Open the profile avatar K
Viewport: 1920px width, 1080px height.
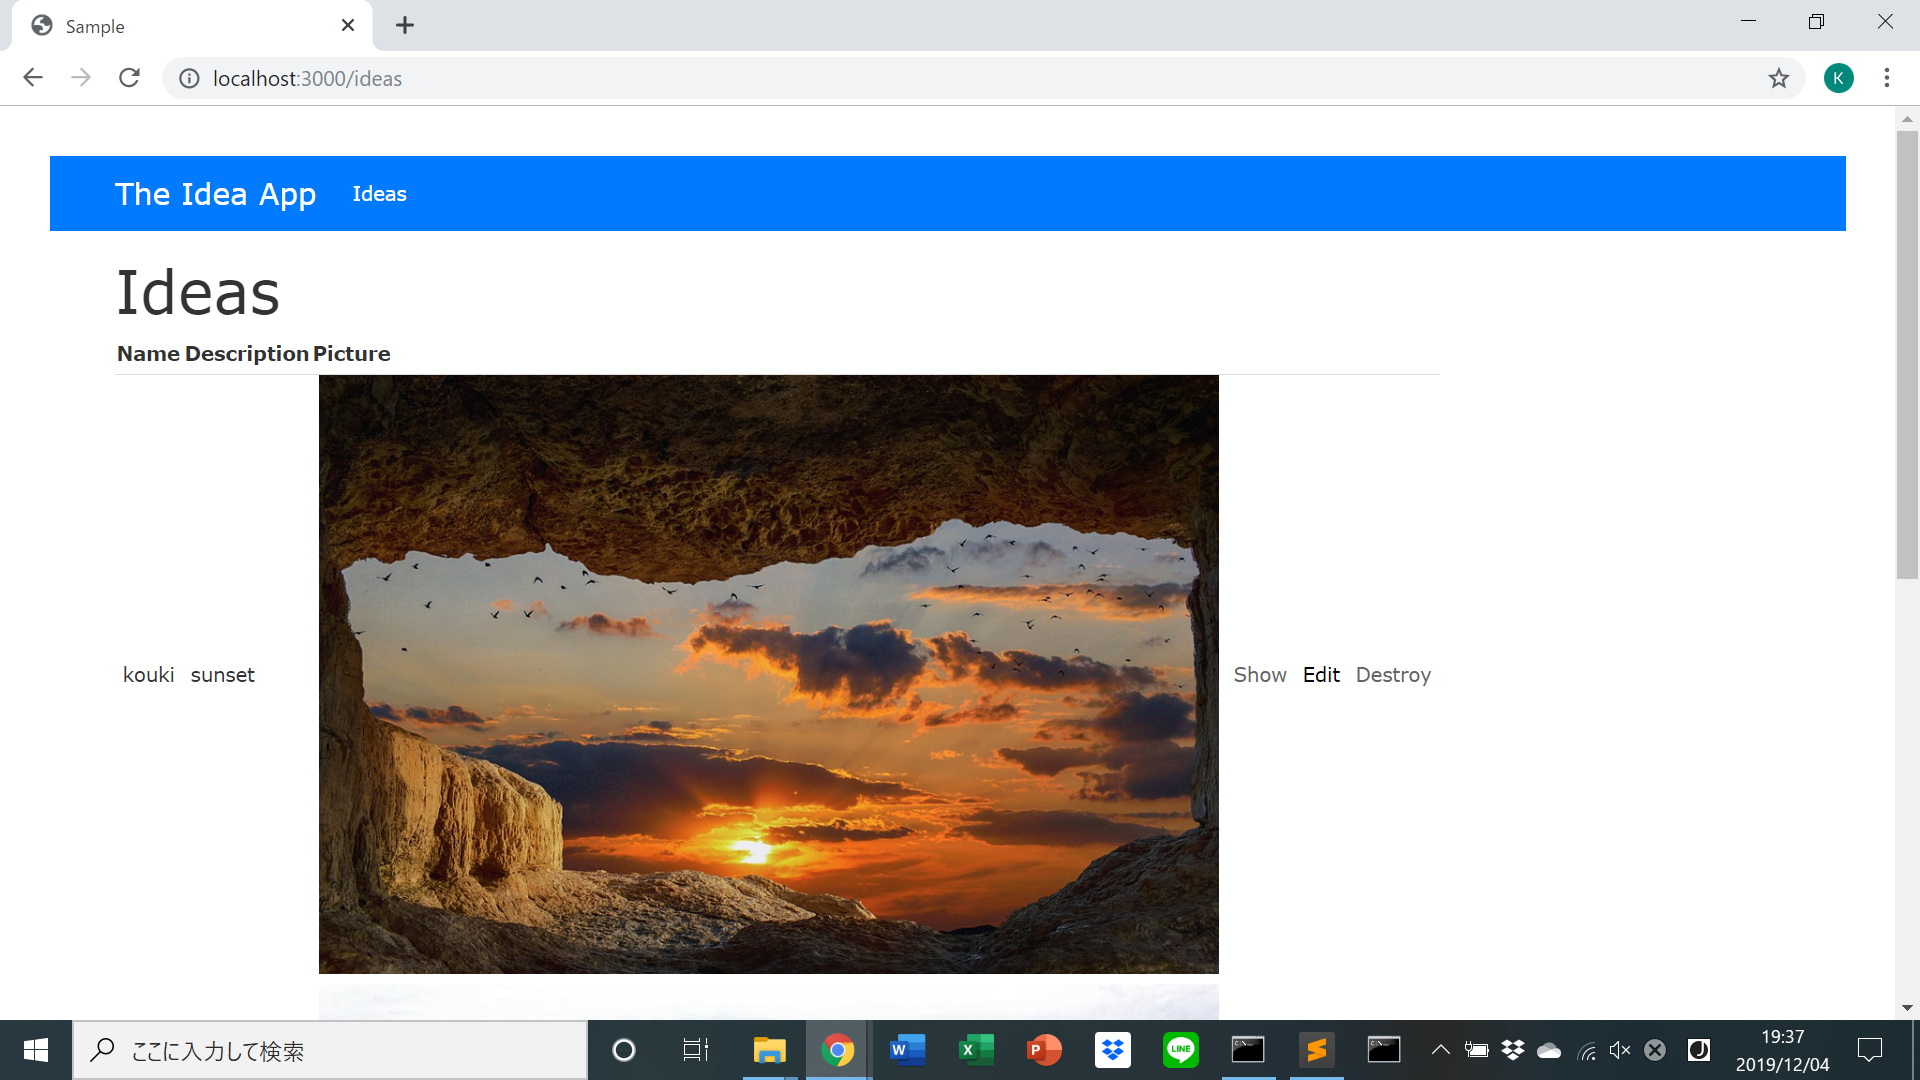click(x=1838, y=78)
